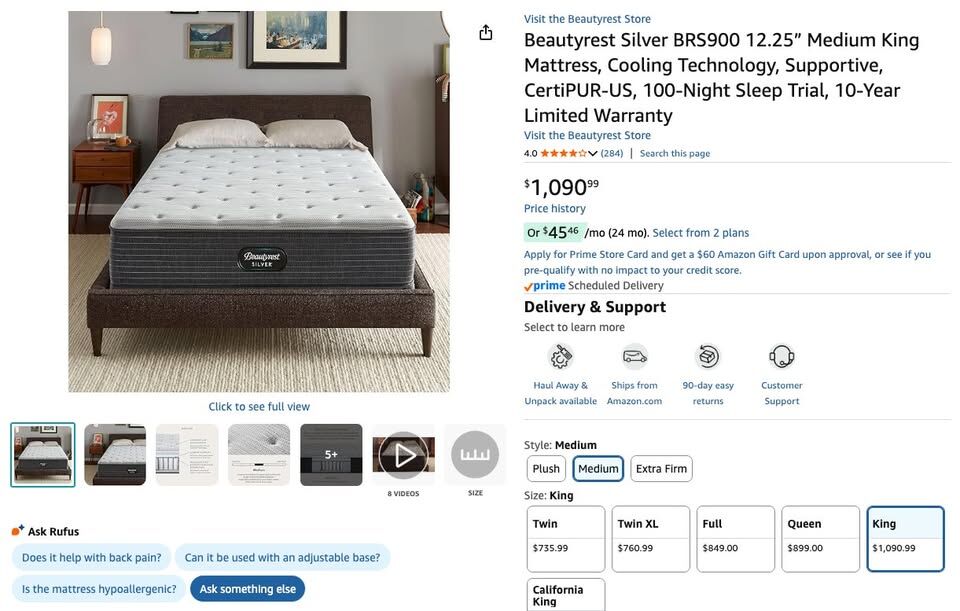Open the SIZE guide icon

[x=475, y=455]
